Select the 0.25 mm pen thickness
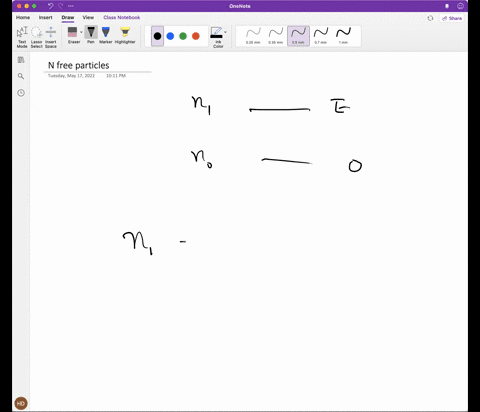 click(x=253, y=36)
